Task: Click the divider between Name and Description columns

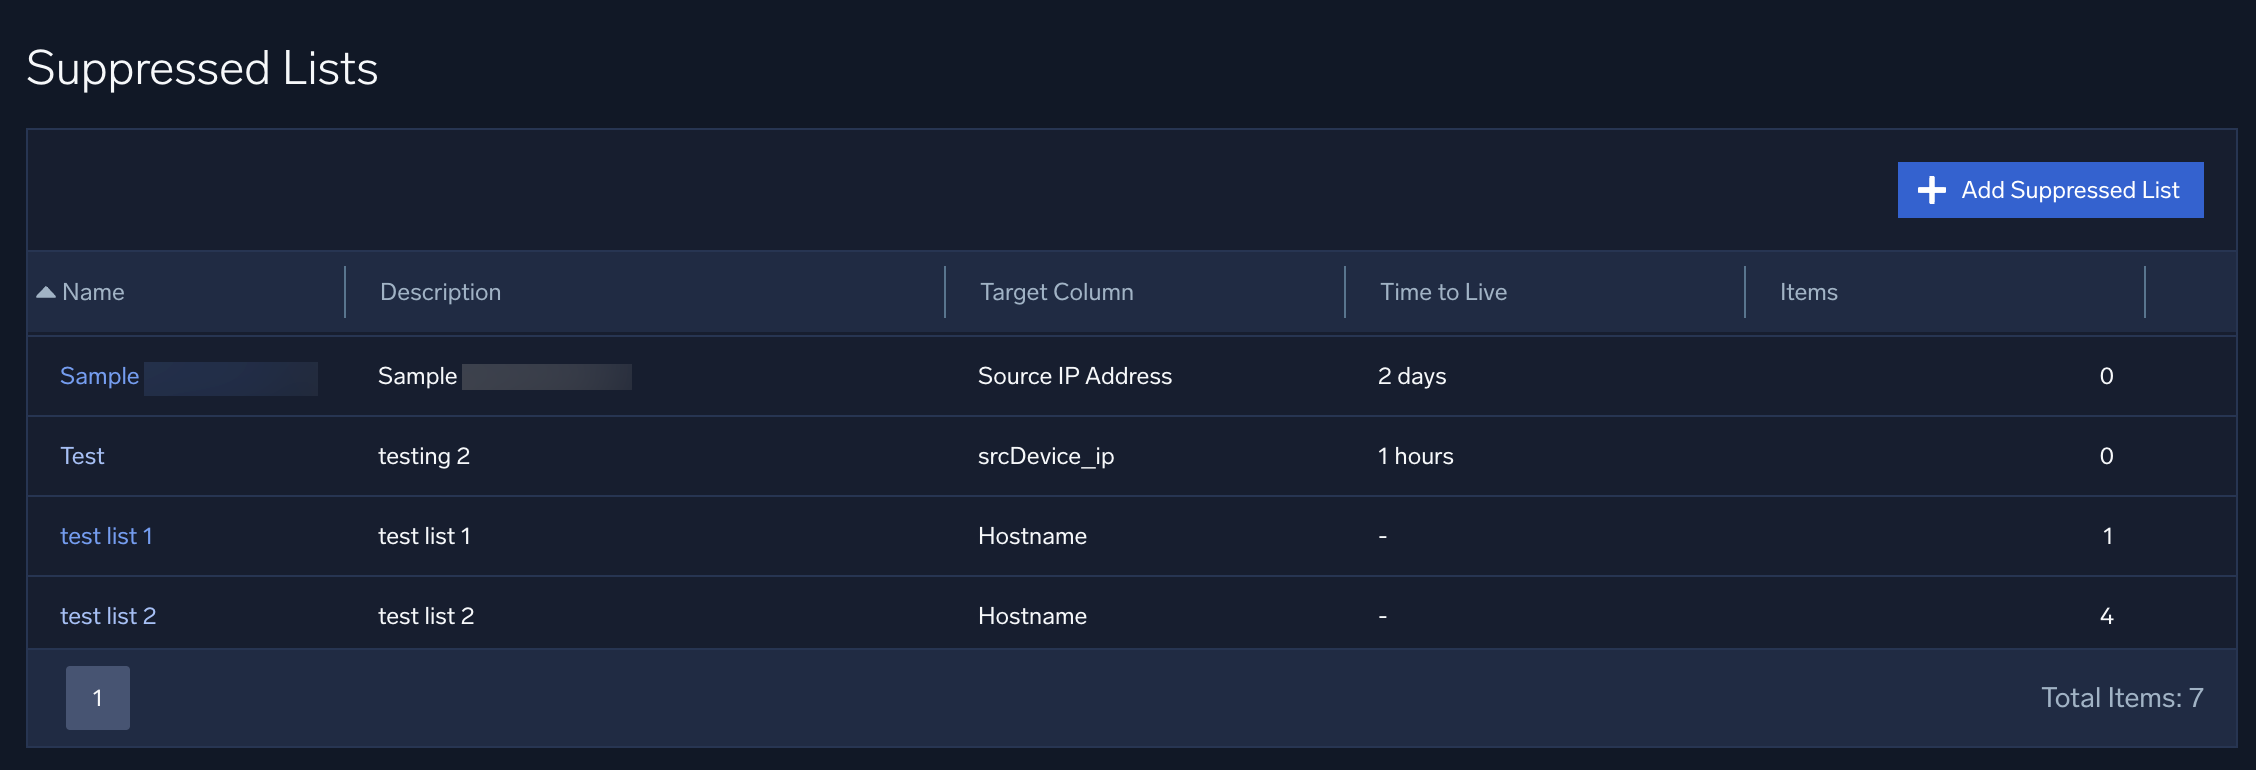Action: pos(345,292)
